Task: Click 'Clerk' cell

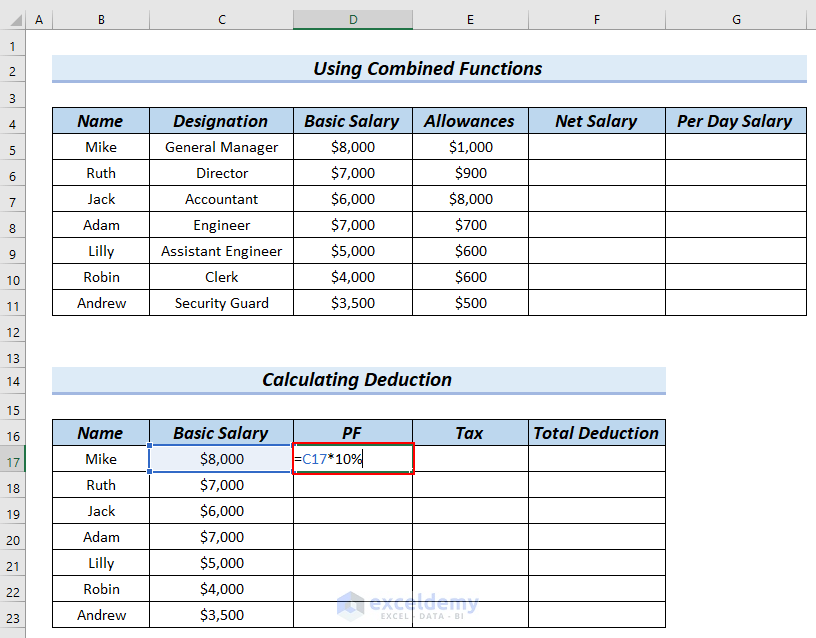Action: (221, 277)
